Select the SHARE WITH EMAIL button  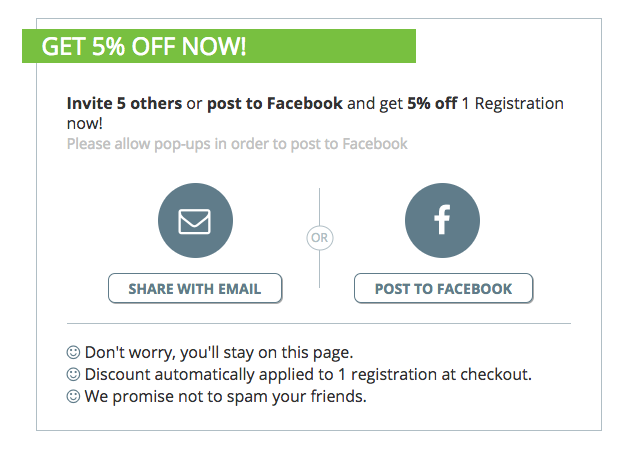(x=195, y=288)
